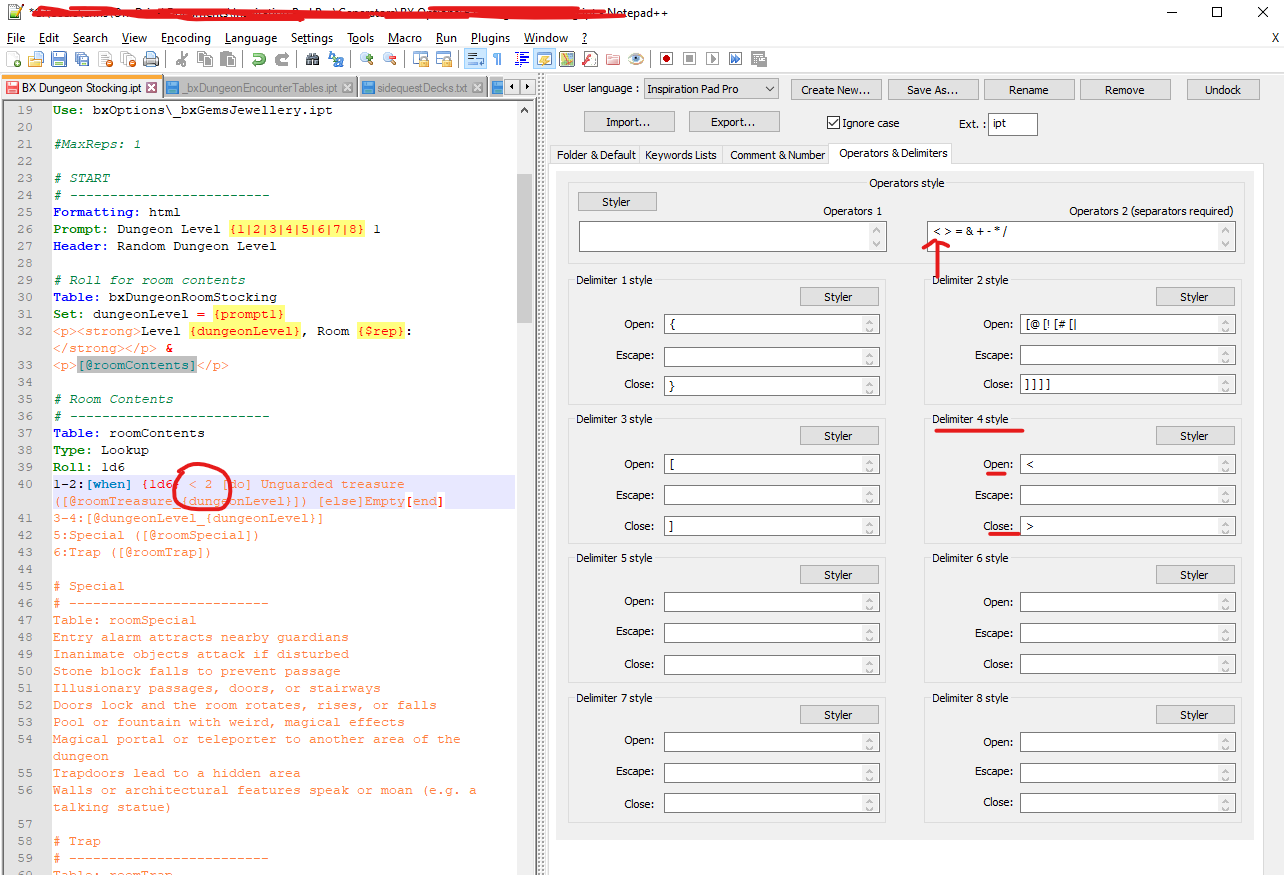Image resolution: width=1284 pixels, height=875 pixels.
Task: Open Styler for Delimiter 4 style
Action: tap(1195, 436)
